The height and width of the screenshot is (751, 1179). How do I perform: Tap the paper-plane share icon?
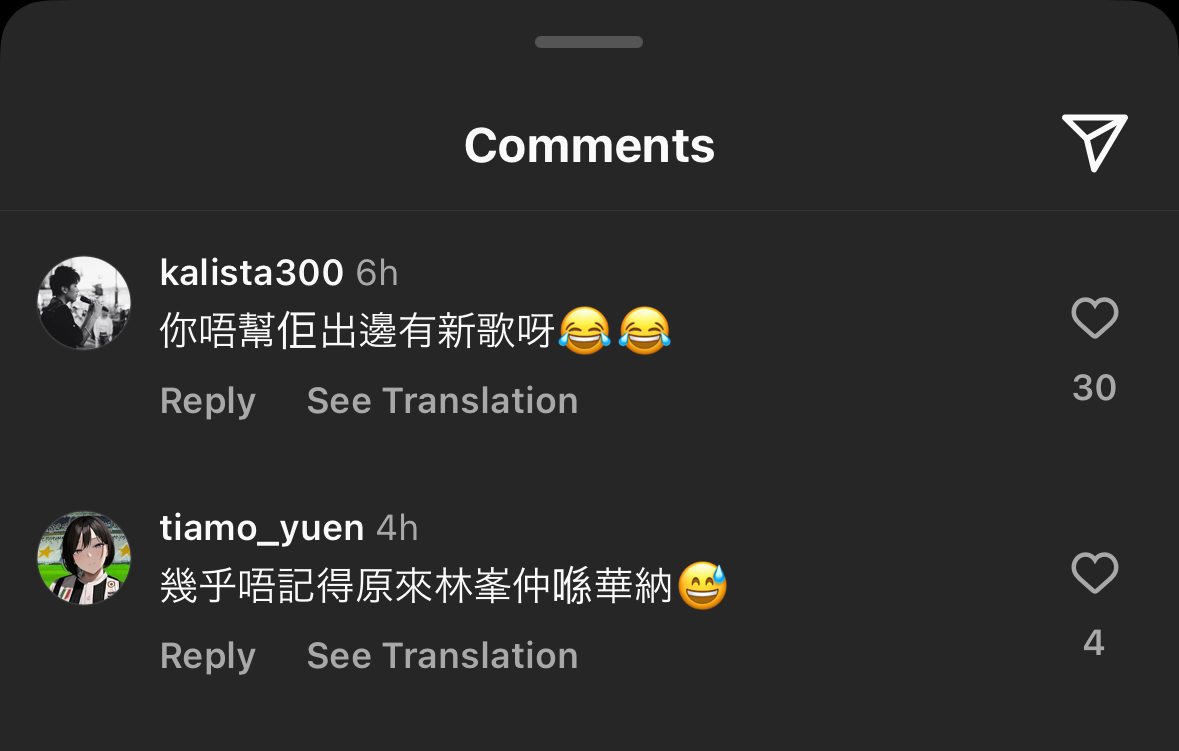[1095, 143]
